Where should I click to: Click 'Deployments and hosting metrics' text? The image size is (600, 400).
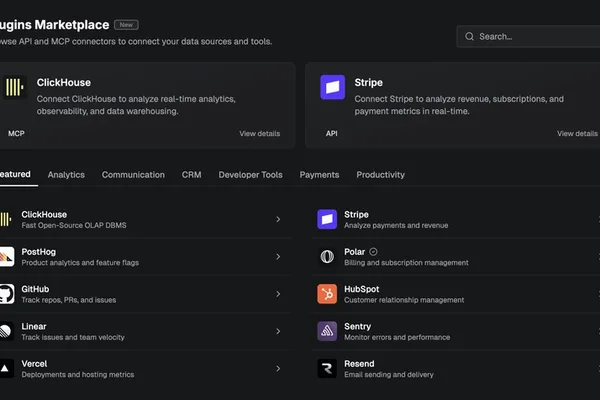(78, 375)
